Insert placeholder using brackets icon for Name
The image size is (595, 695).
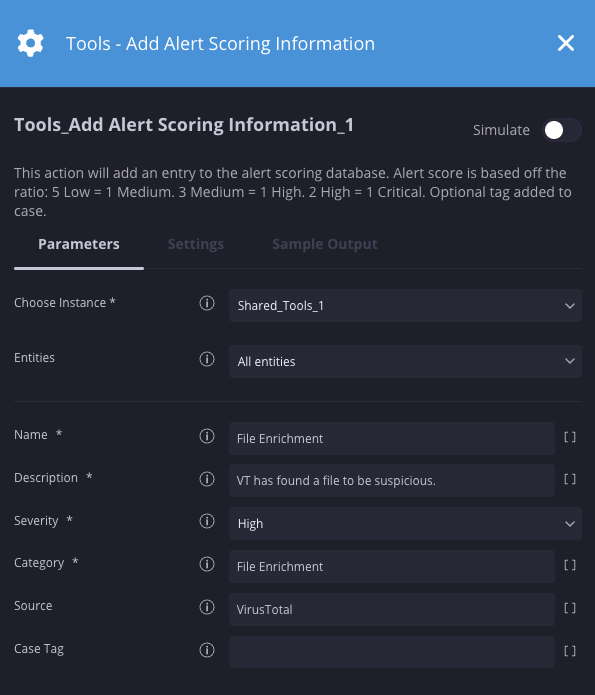570,437
